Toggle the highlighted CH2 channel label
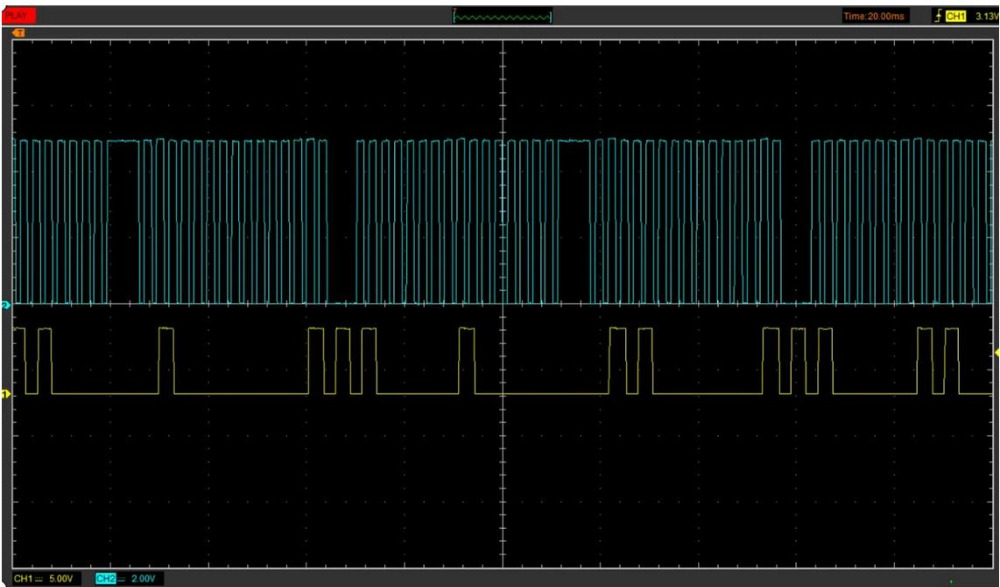Image resolution: width=1000 pixels, height=587 pixels. tap(105, 579)
